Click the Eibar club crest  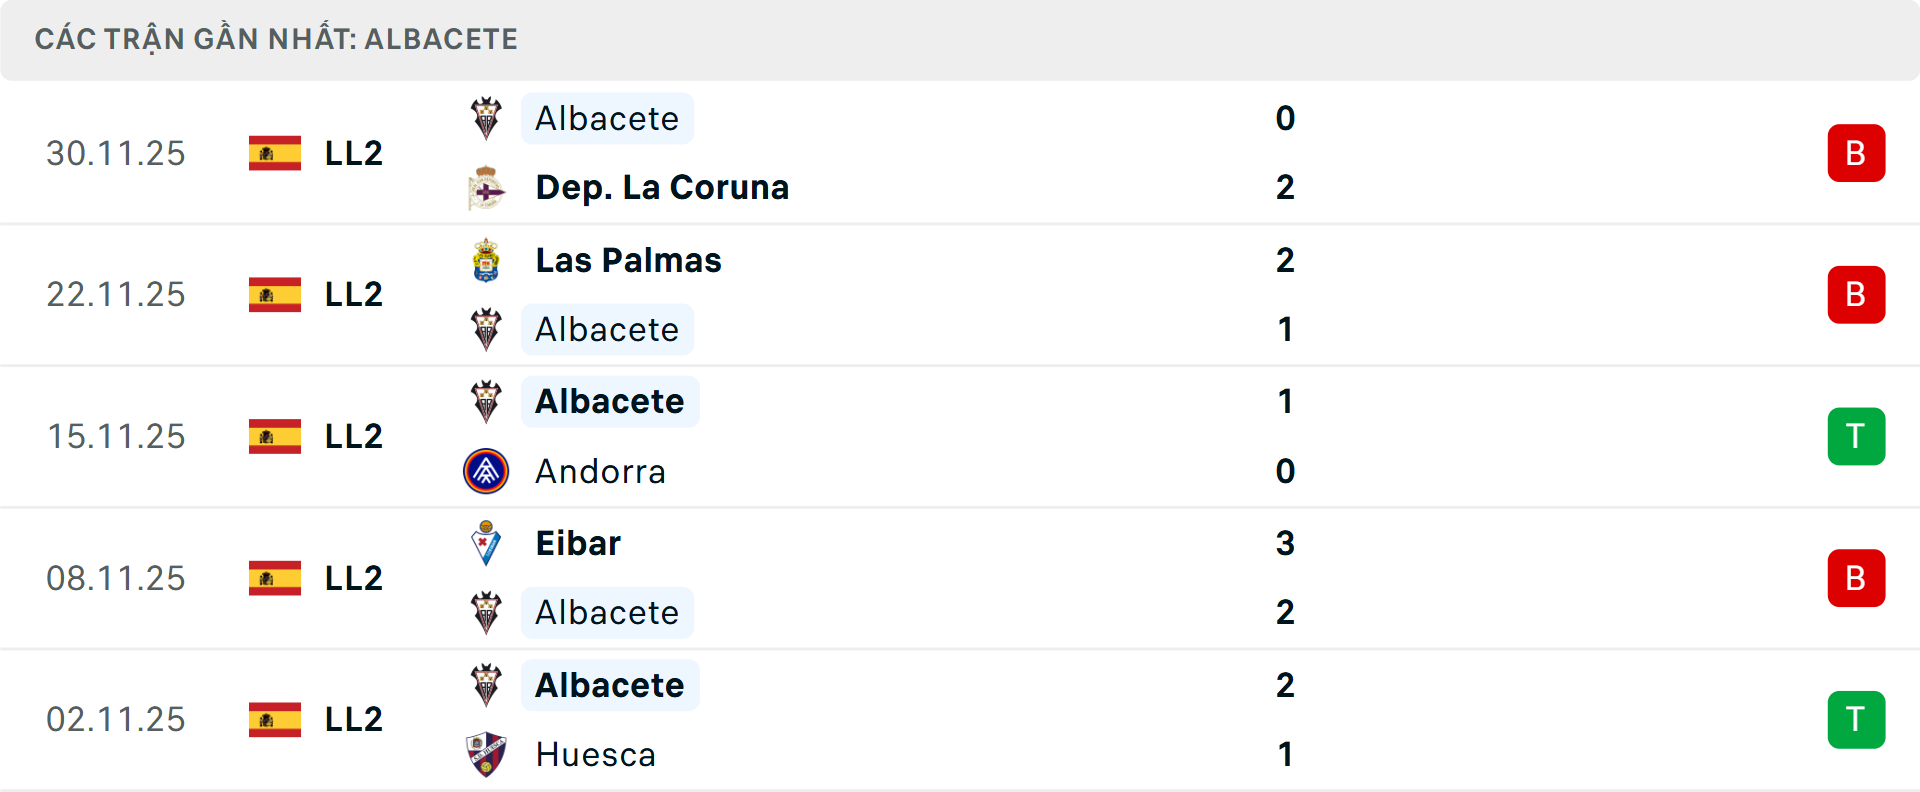(486, 544)
